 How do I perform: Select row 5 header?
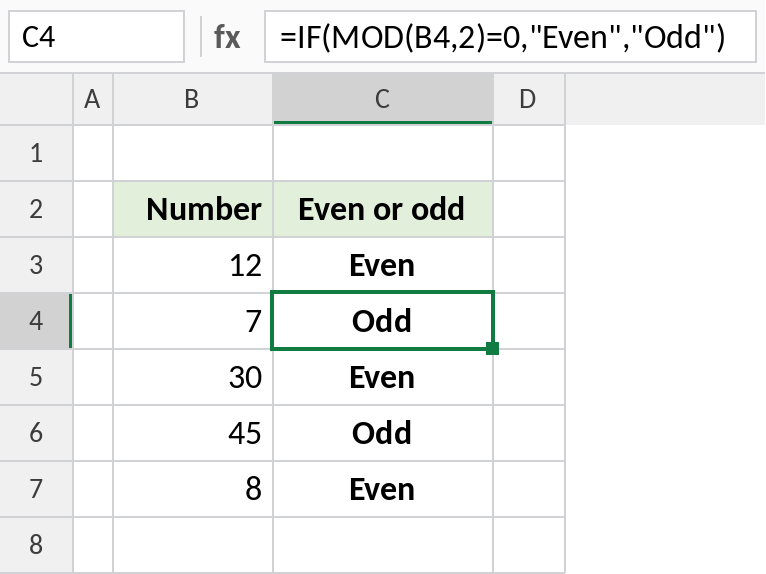click(36, 377)
